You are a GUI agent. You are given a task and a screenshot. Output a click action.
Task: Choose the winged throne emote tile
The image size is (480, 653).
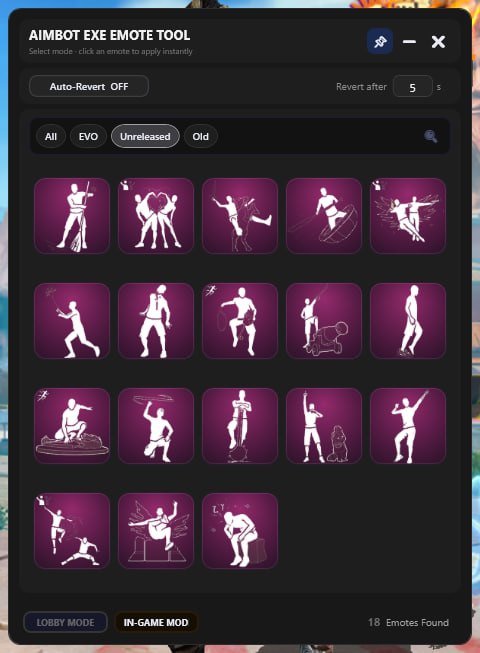click(156, 531)
